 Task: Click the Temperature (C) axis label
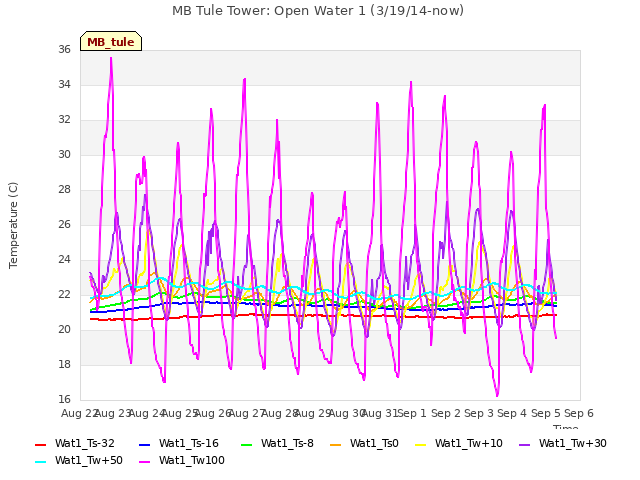13,225
